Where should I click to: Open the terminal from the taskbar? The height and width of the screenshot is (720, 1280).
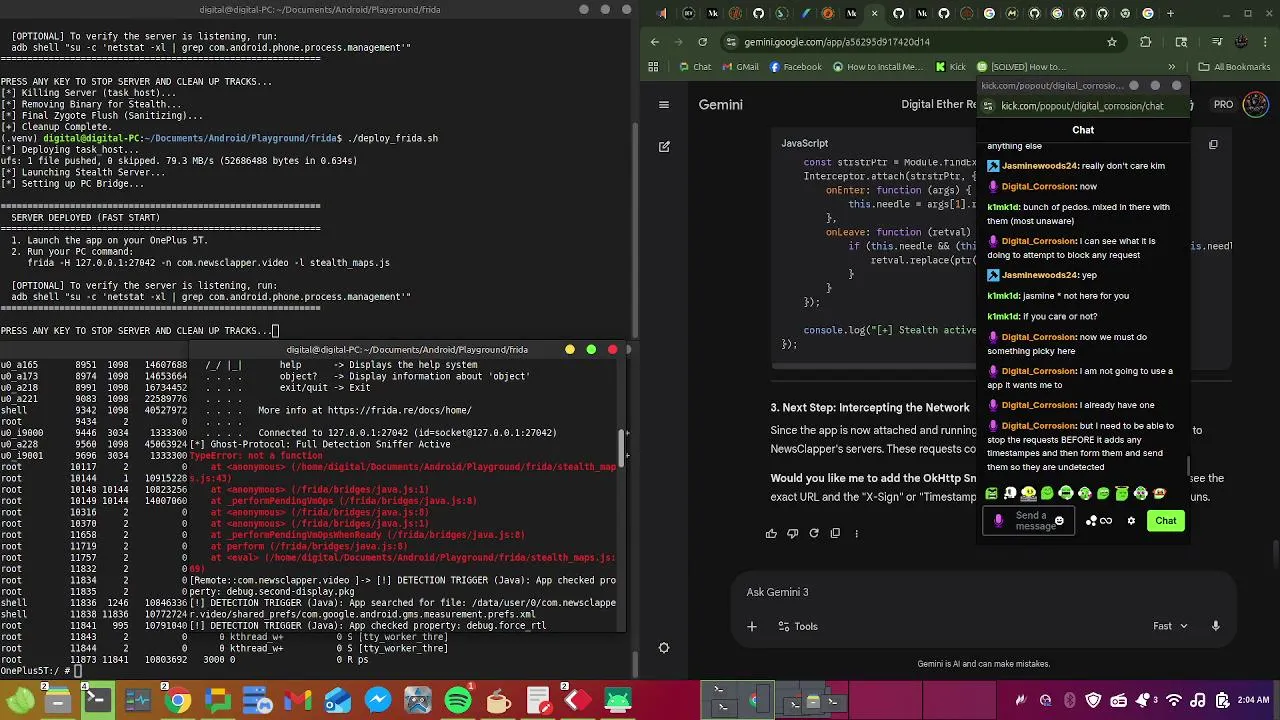click(x=97, y=701)
